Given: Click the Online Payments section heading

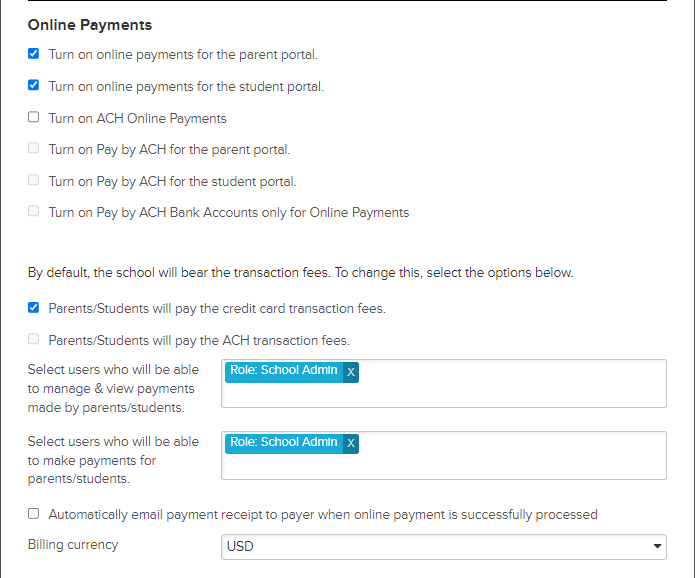Looking at the screenshot, I should 90,25.
